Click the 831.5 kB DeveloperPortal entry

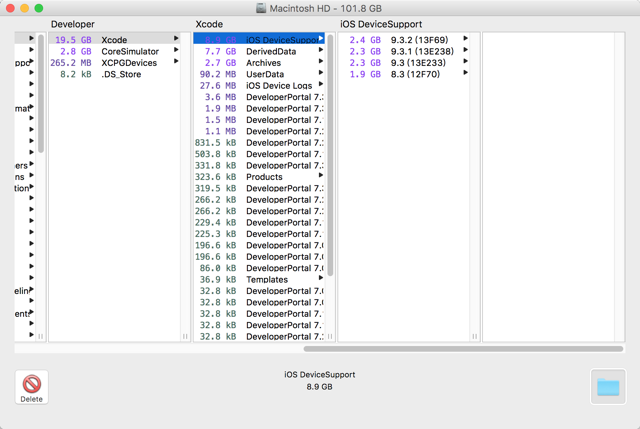point(259,142)
